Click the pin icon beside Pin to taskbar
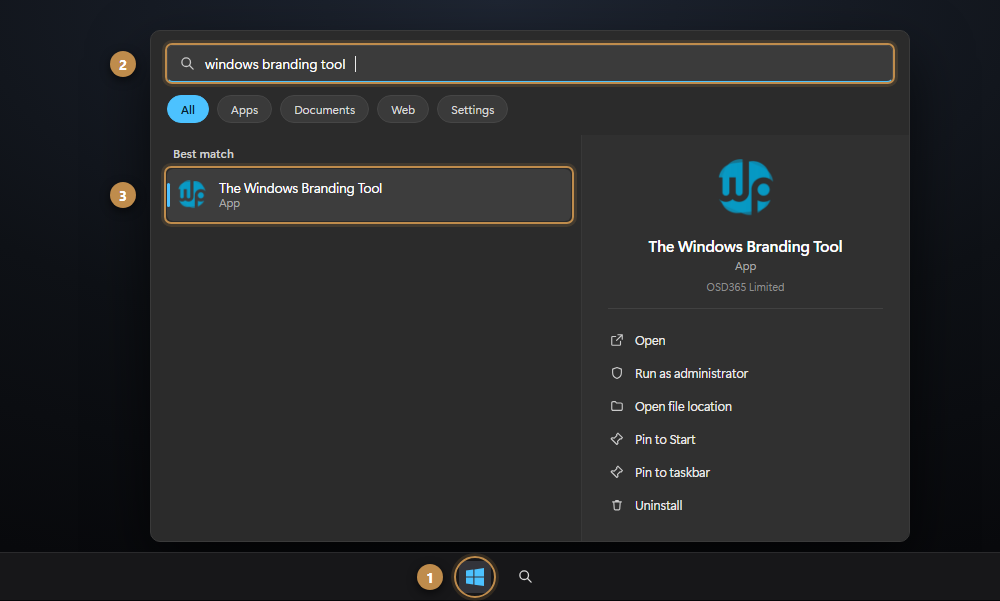1000x601 pixels. (617, 472)
